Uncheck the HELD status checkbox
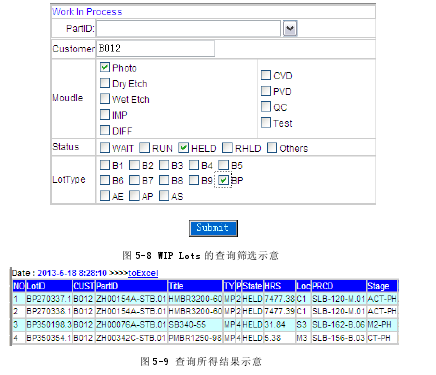The height and width of the screenshot is (375, 436). [x=183, y=148]
